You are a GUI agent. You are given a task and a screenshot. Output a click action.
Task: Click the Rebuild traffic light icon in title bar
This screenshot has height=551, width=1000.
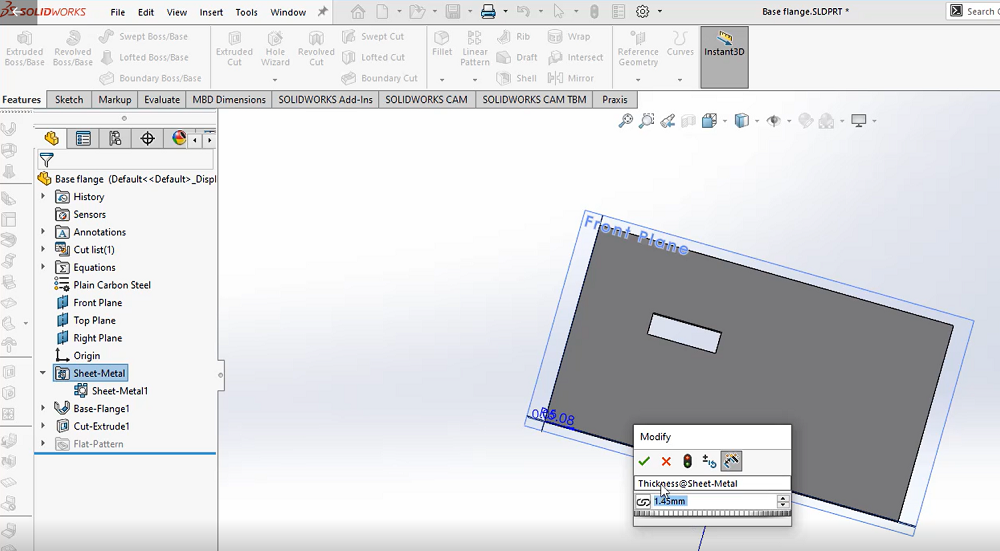(594, 11)
